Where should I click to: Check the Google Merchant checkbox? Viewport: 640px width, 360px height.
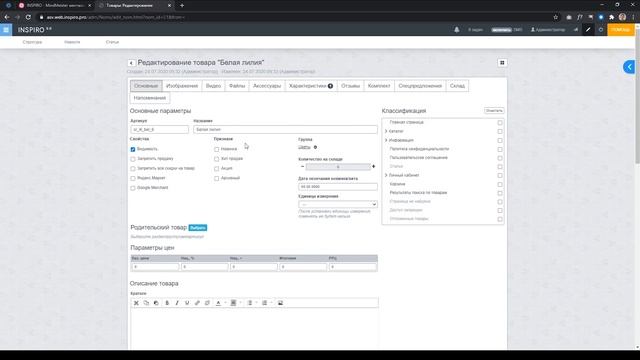pos(133,188)
